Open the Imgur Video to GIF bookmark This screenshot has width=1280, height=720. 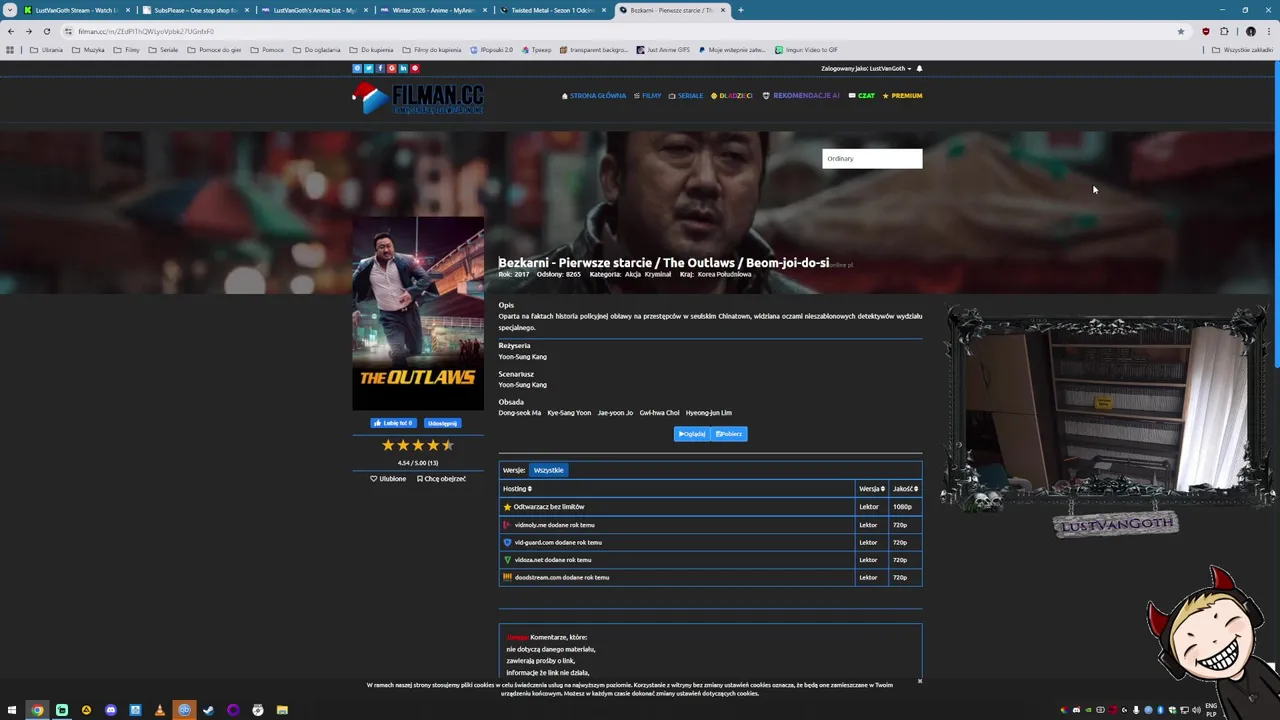tap(806, 49)
